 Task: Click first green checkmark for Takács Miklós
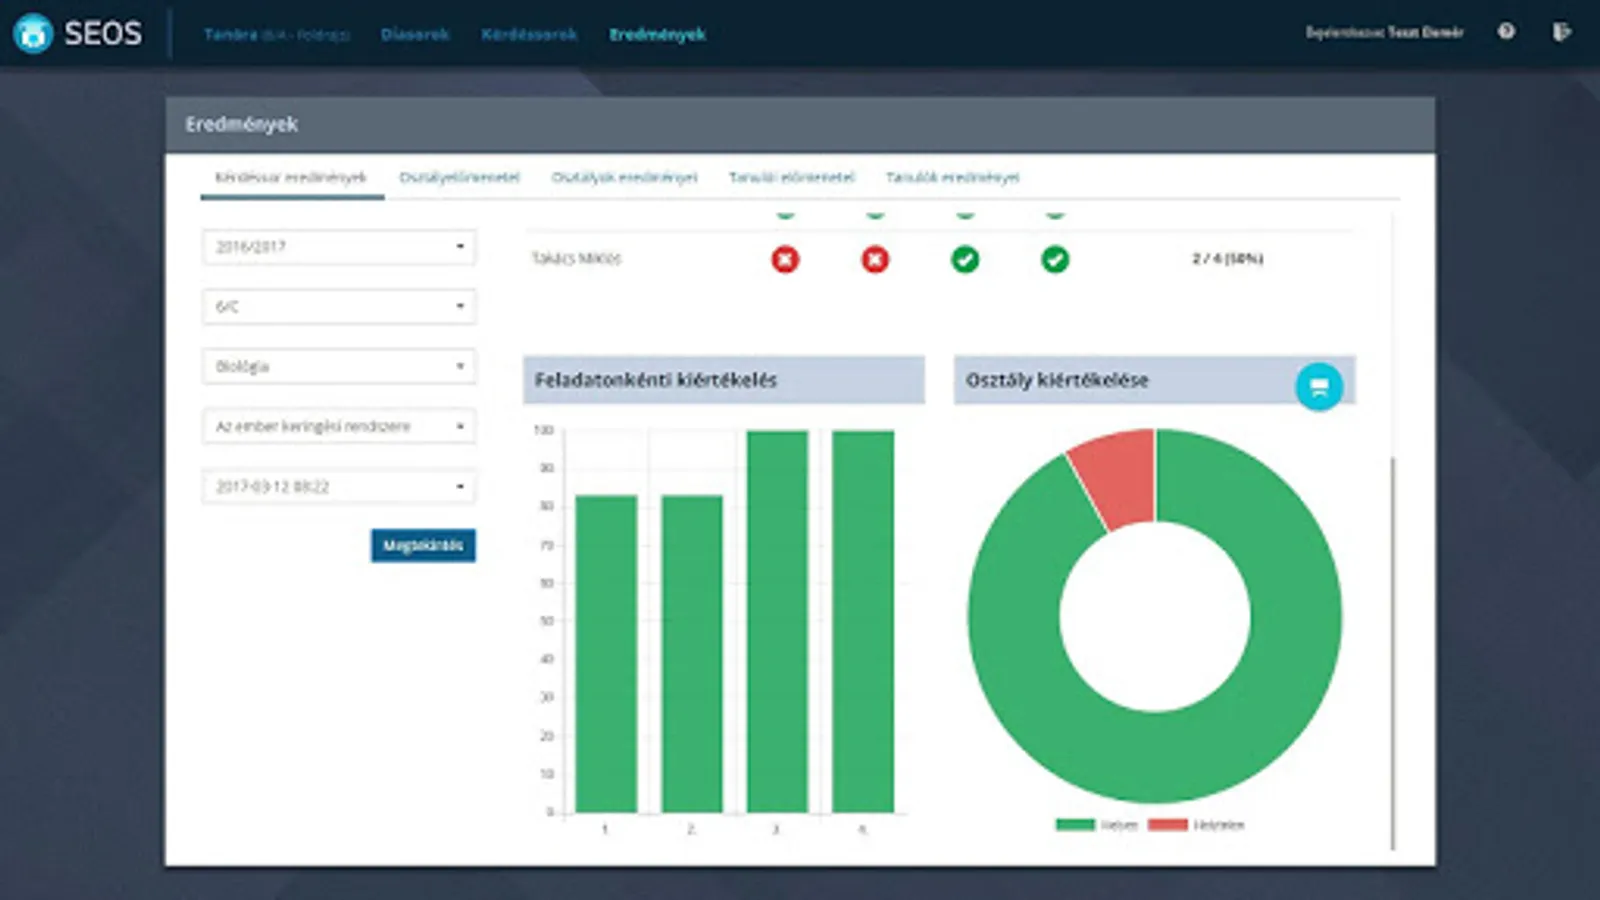coord(965,260)
